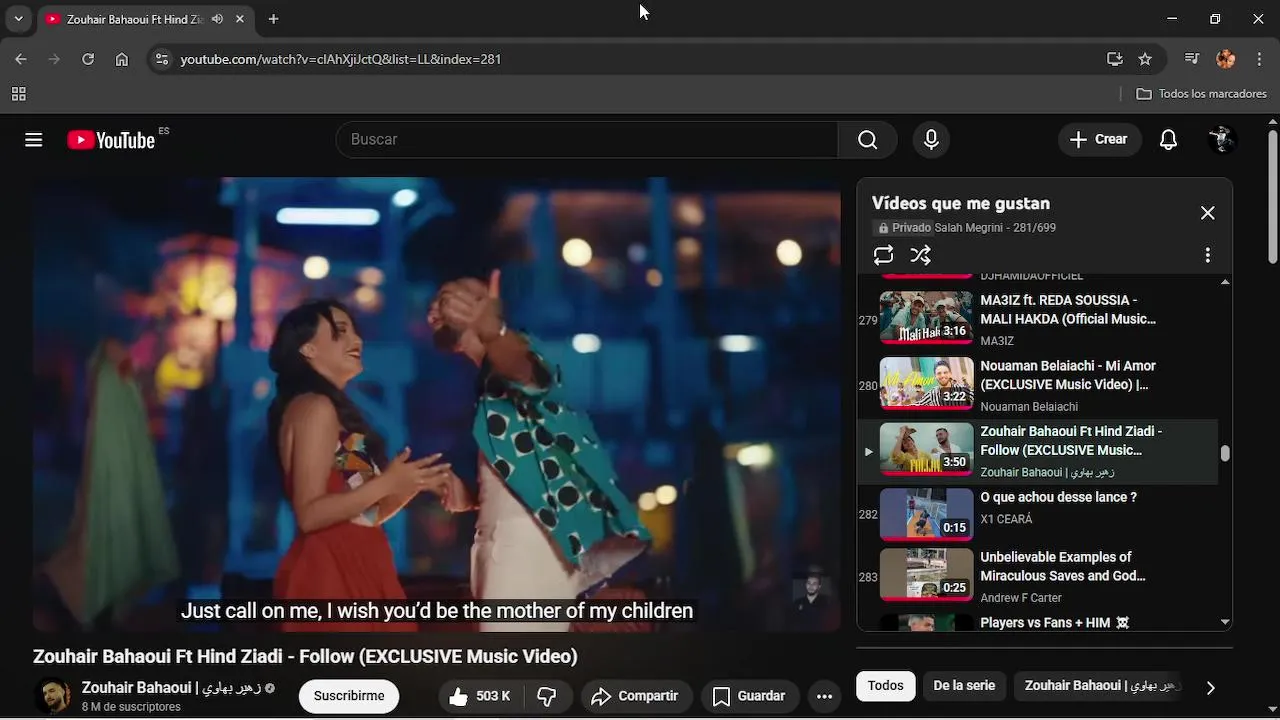Select the Zouhair Bahaoui chip
Image resolution: width=1280 pixels, height=720 pixels.
(1099, 686)
